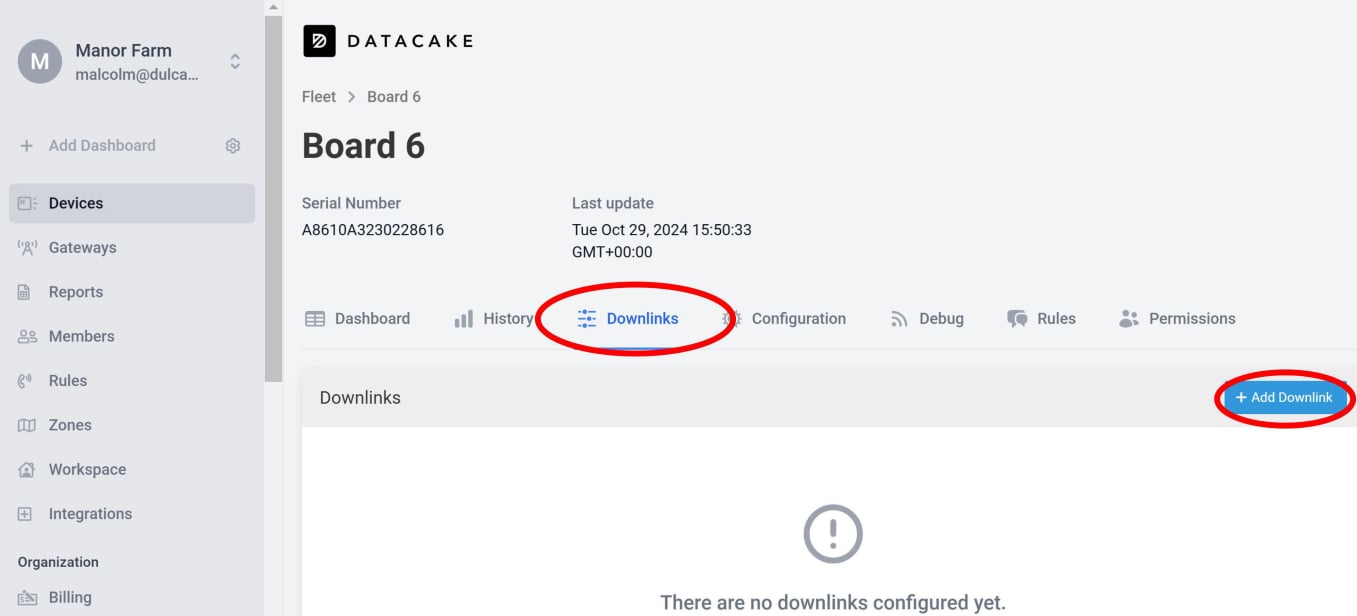Viewport: 1357px width, 616px height.
Task: Click the breadcrumb chevron after Fleet
Action: click(x=352, y=97)
